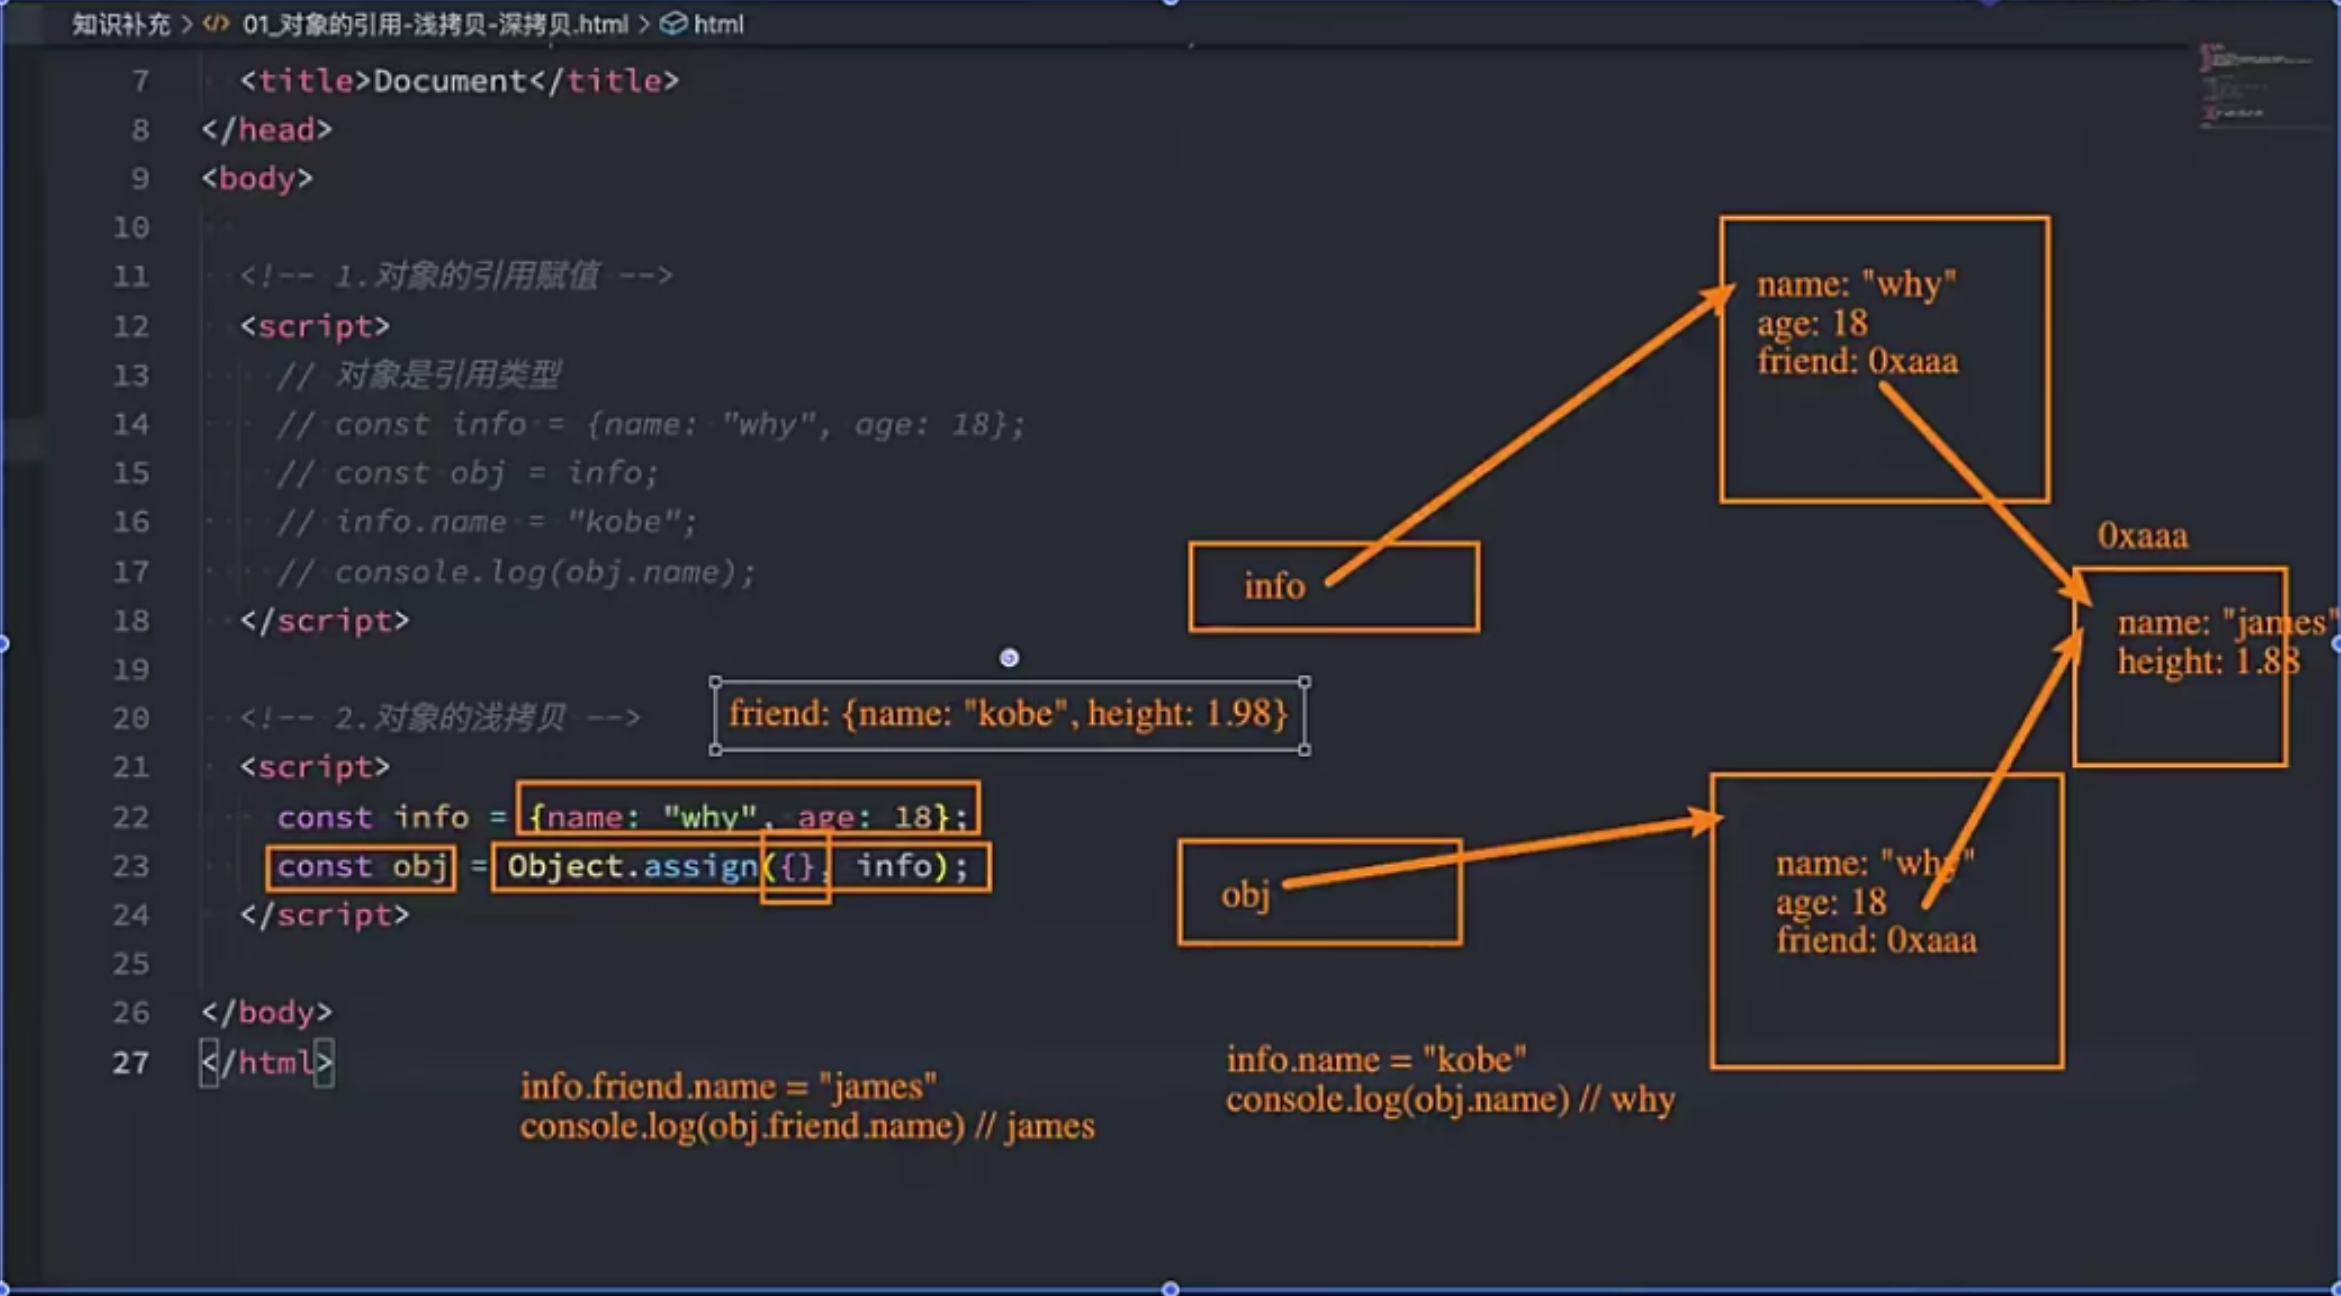
Task: Select the friend kobe annotation textbox
Action: click(x=1008, y=714)
